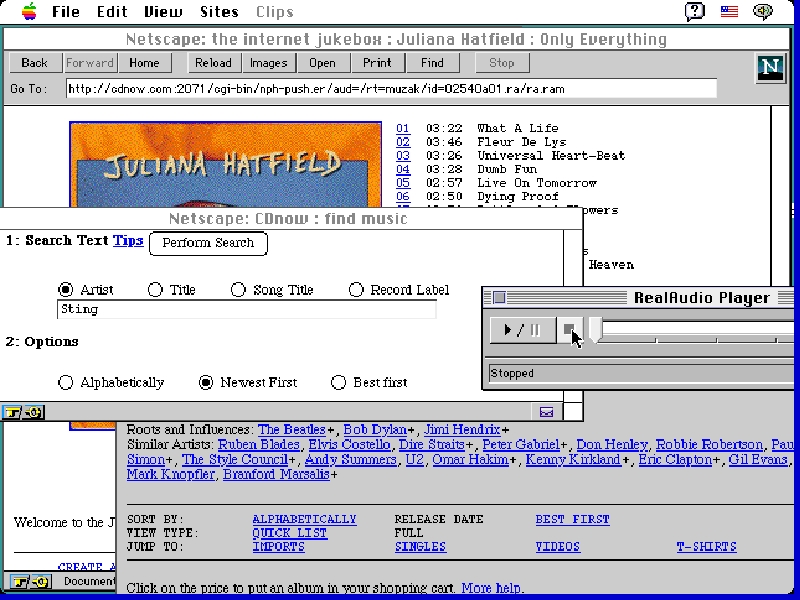Click the yellow square status icon beside find music key
800x600 pixels.
coord(34,412)
